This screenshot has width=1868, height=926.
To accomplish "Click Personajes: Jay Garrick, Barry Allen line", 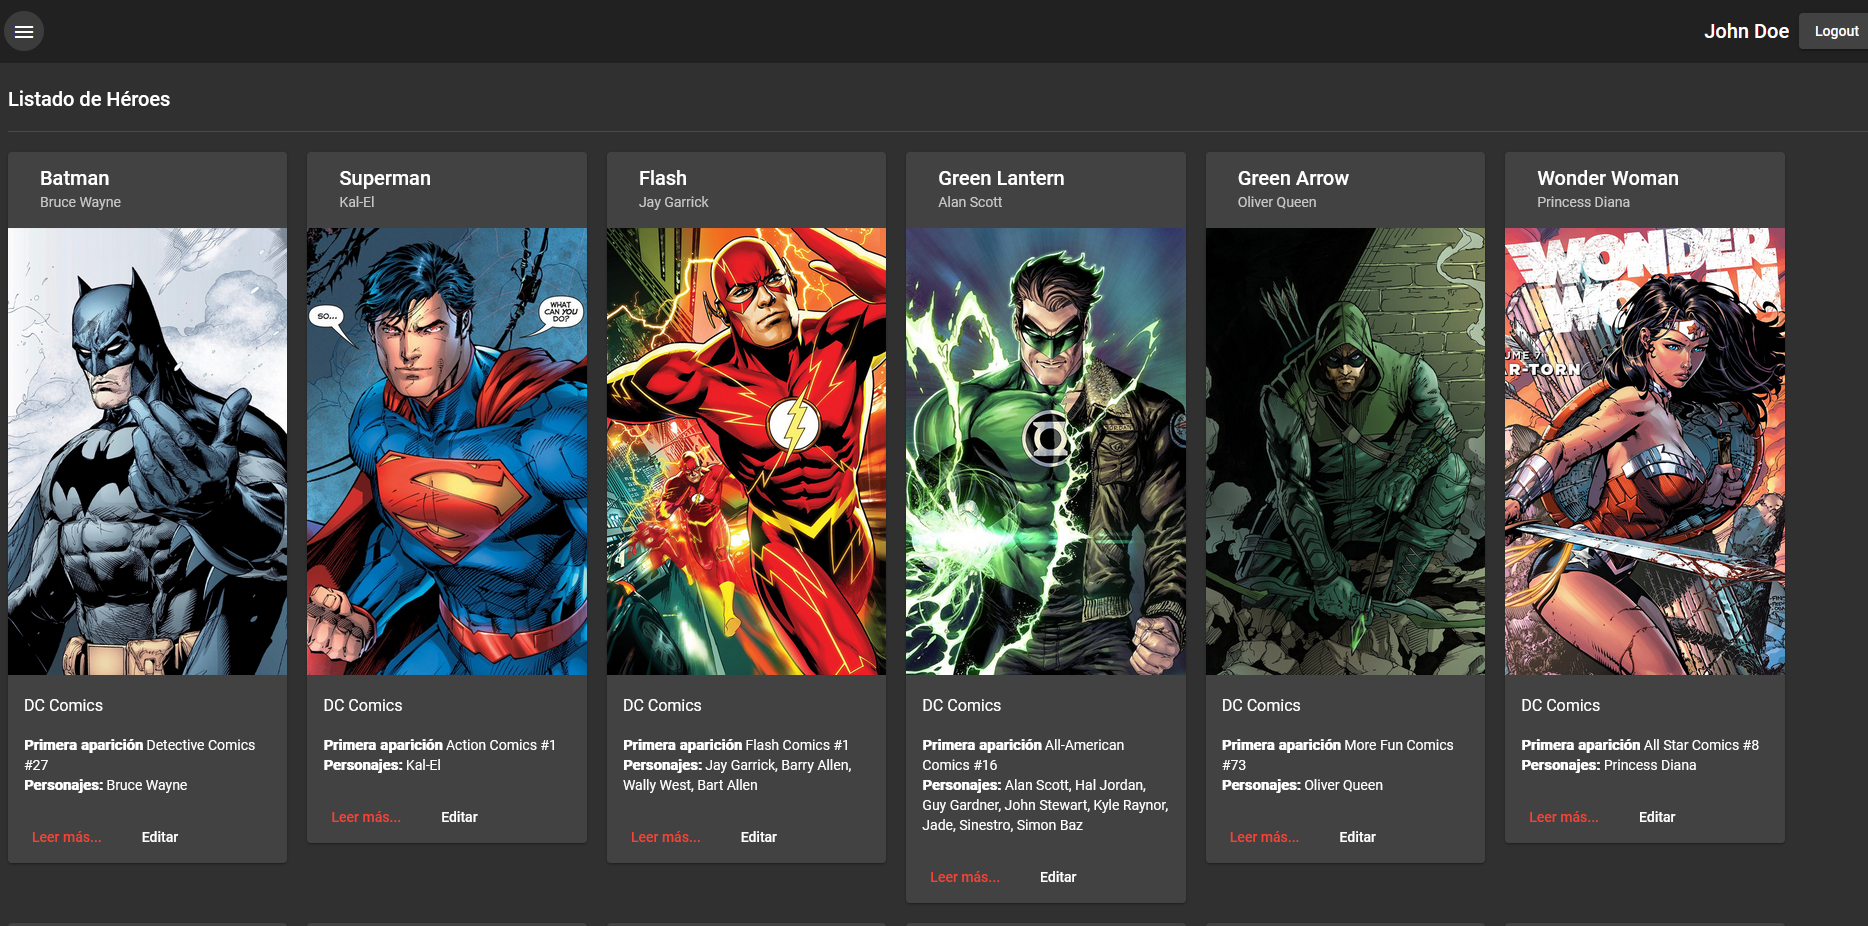I will click(737, 775).
